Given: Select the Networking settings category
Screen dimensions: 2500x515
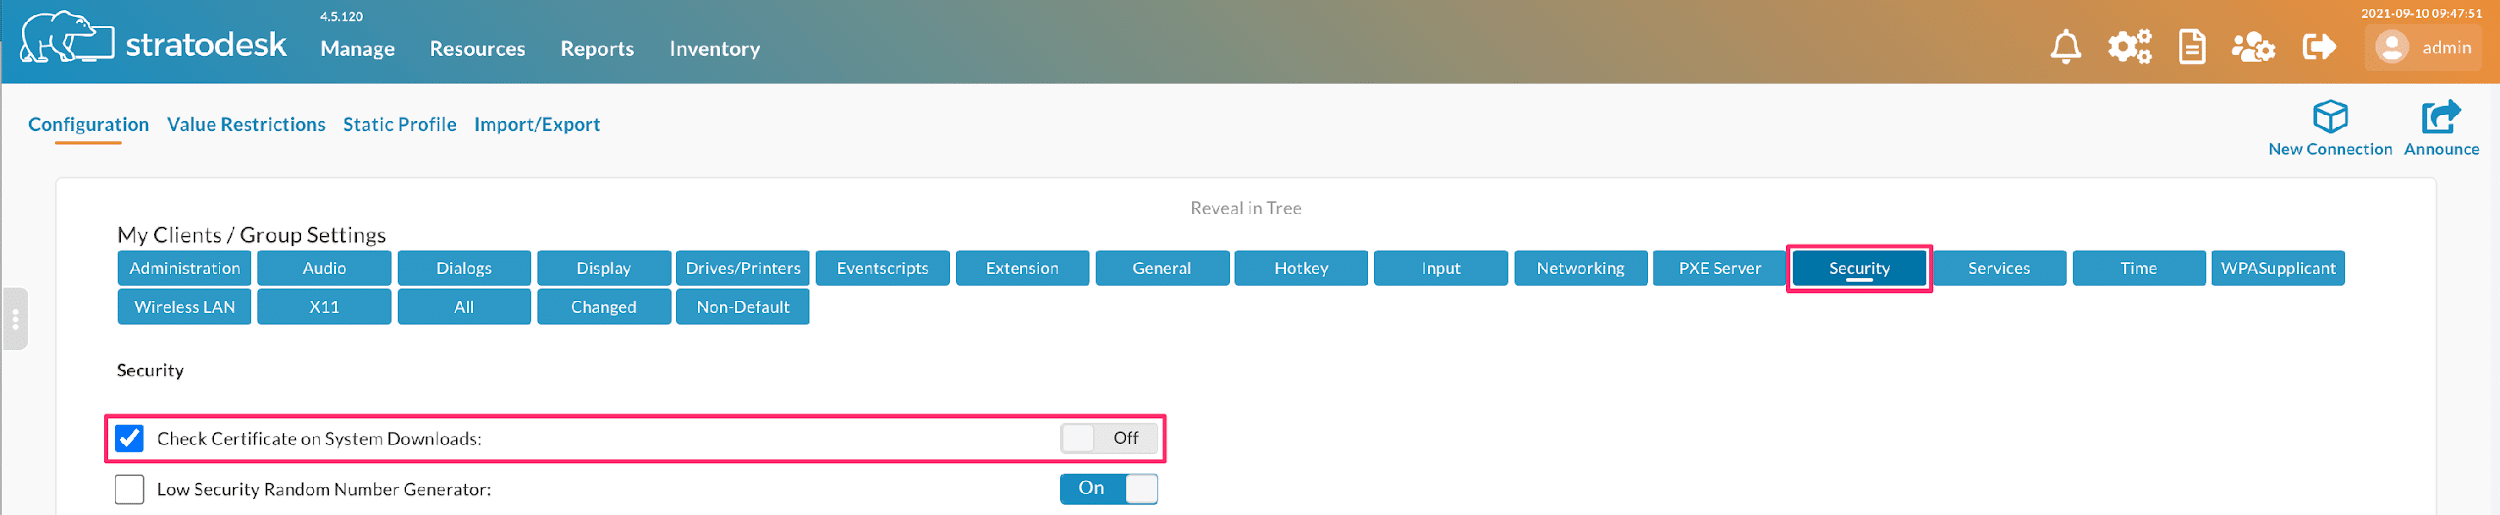Looking at the screenshot, I should coord(1580,268).
